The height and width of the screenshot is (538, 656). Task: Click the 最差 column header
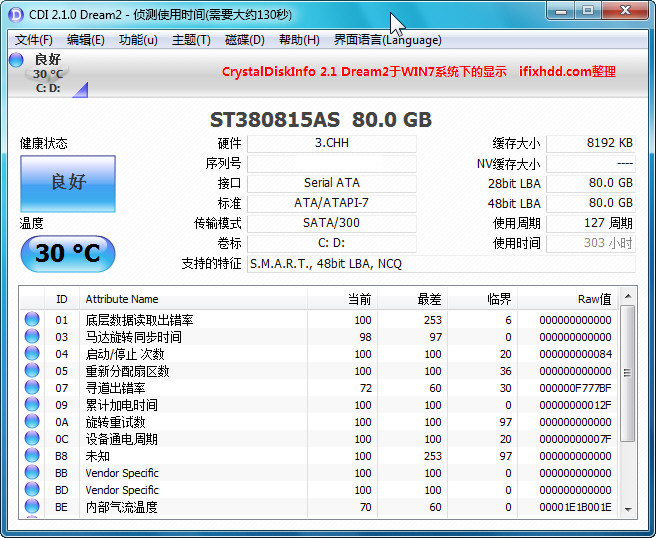point(413,299)
